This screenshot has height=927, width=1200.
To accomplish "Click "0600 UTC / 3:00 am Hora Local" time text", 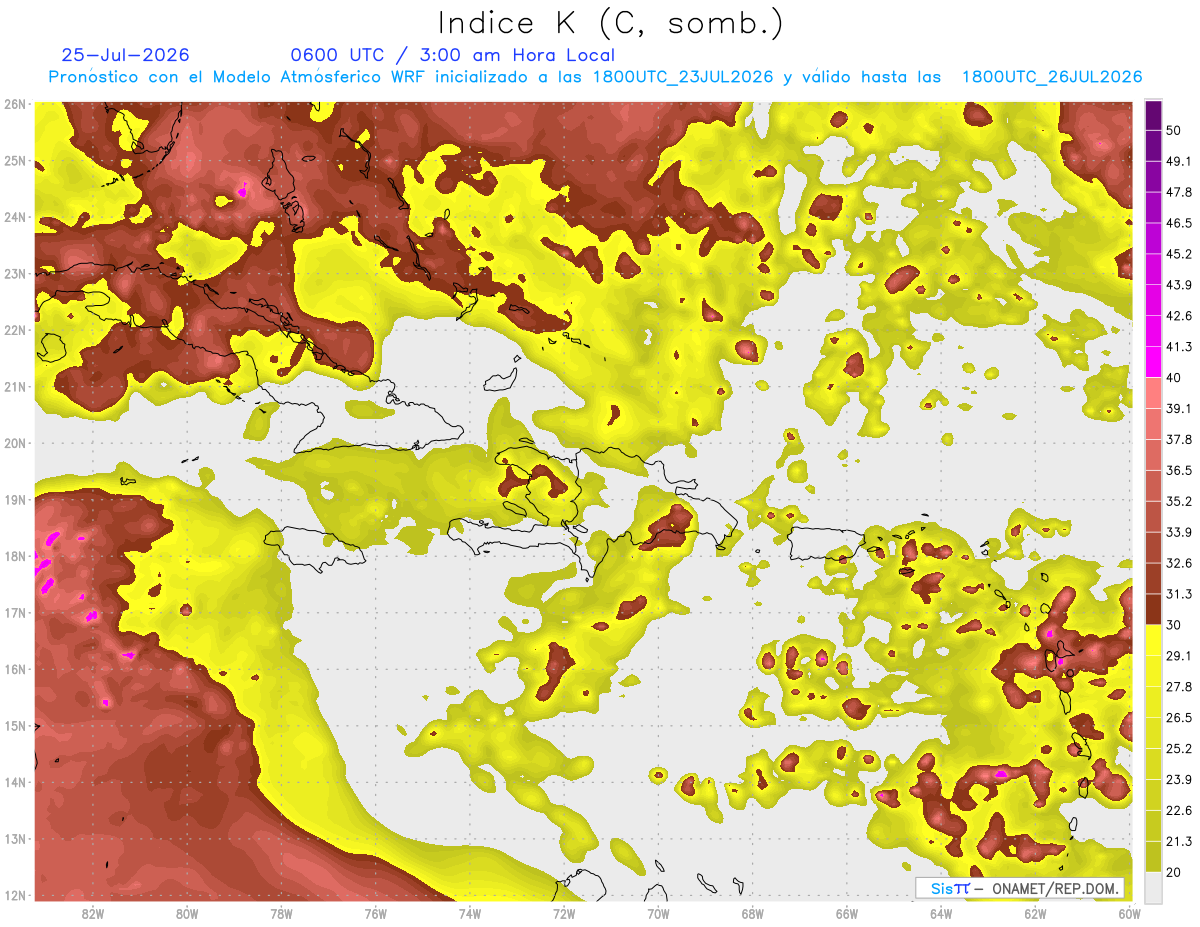I will tap(452, 55).
